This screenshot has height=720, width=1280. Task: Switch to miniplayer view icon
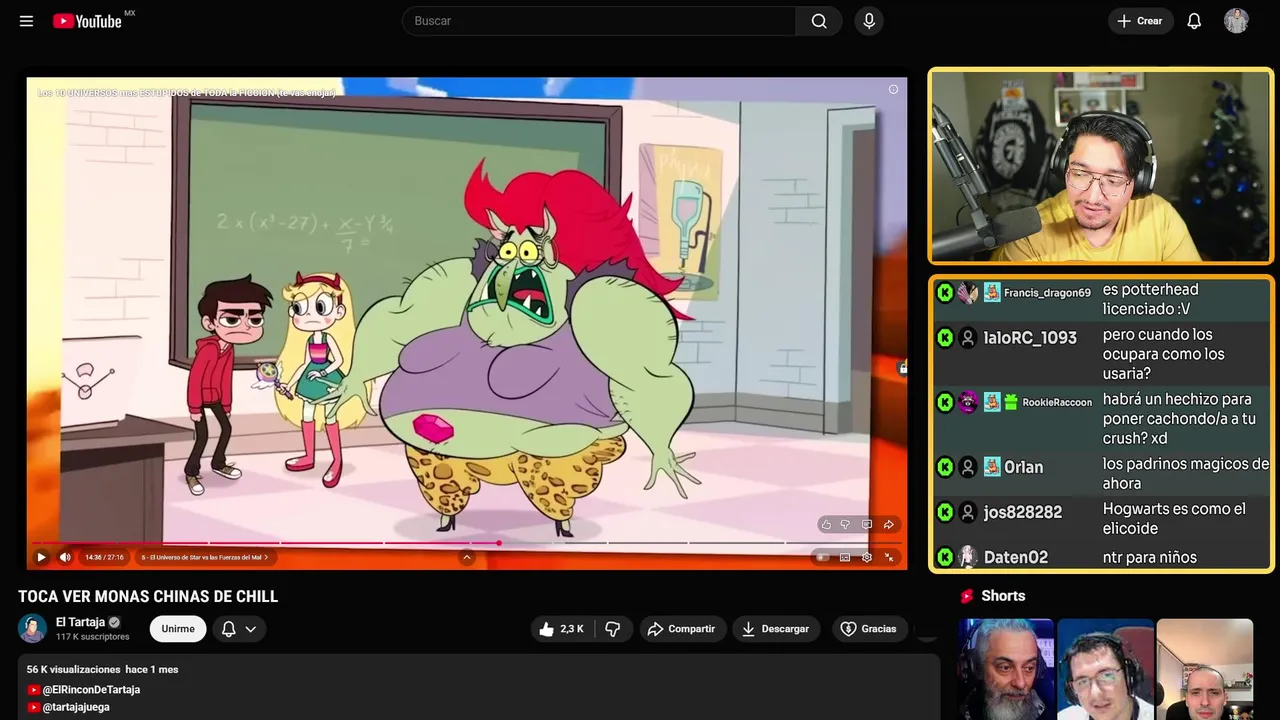[x=845, y=557]
